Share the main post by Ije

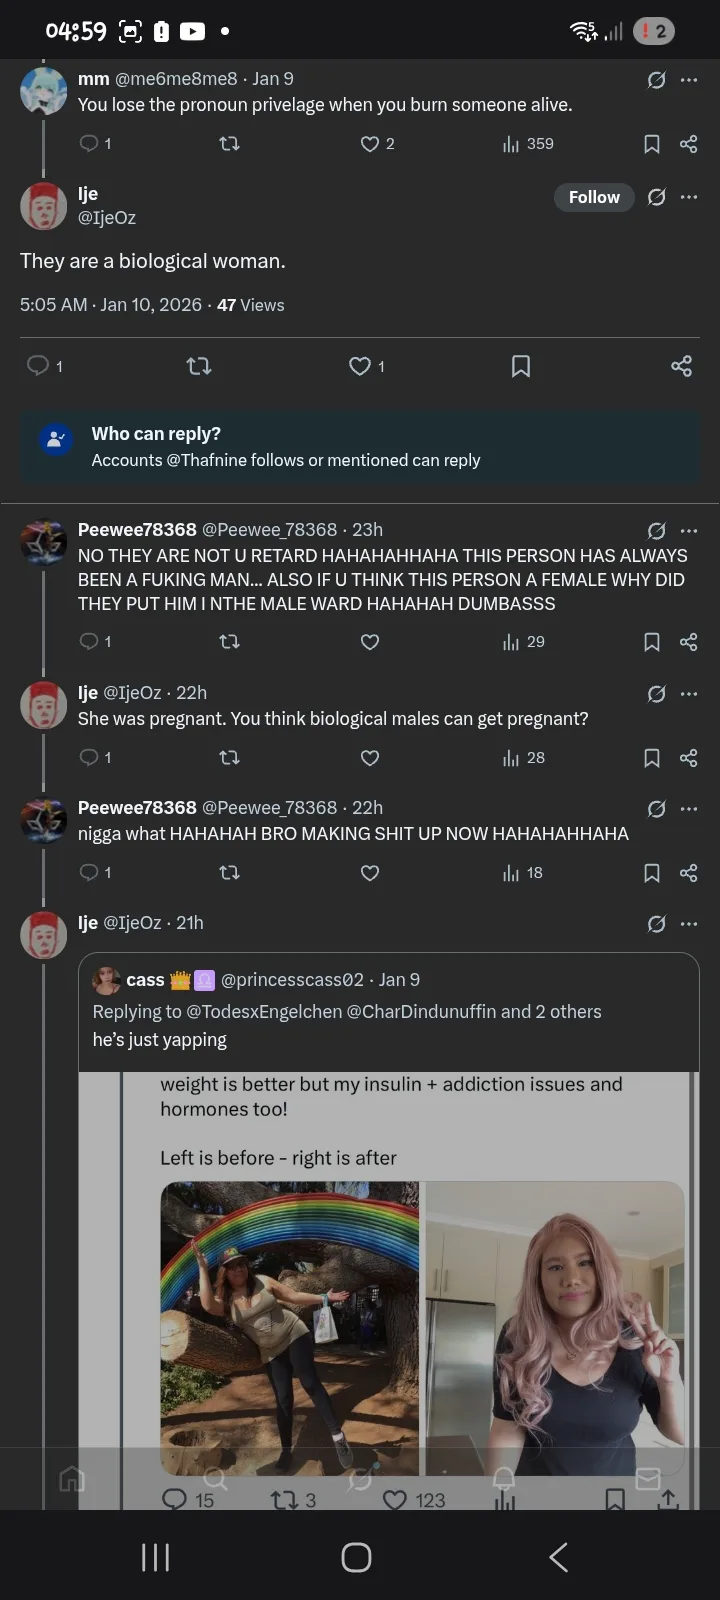[x=681, y=367]
